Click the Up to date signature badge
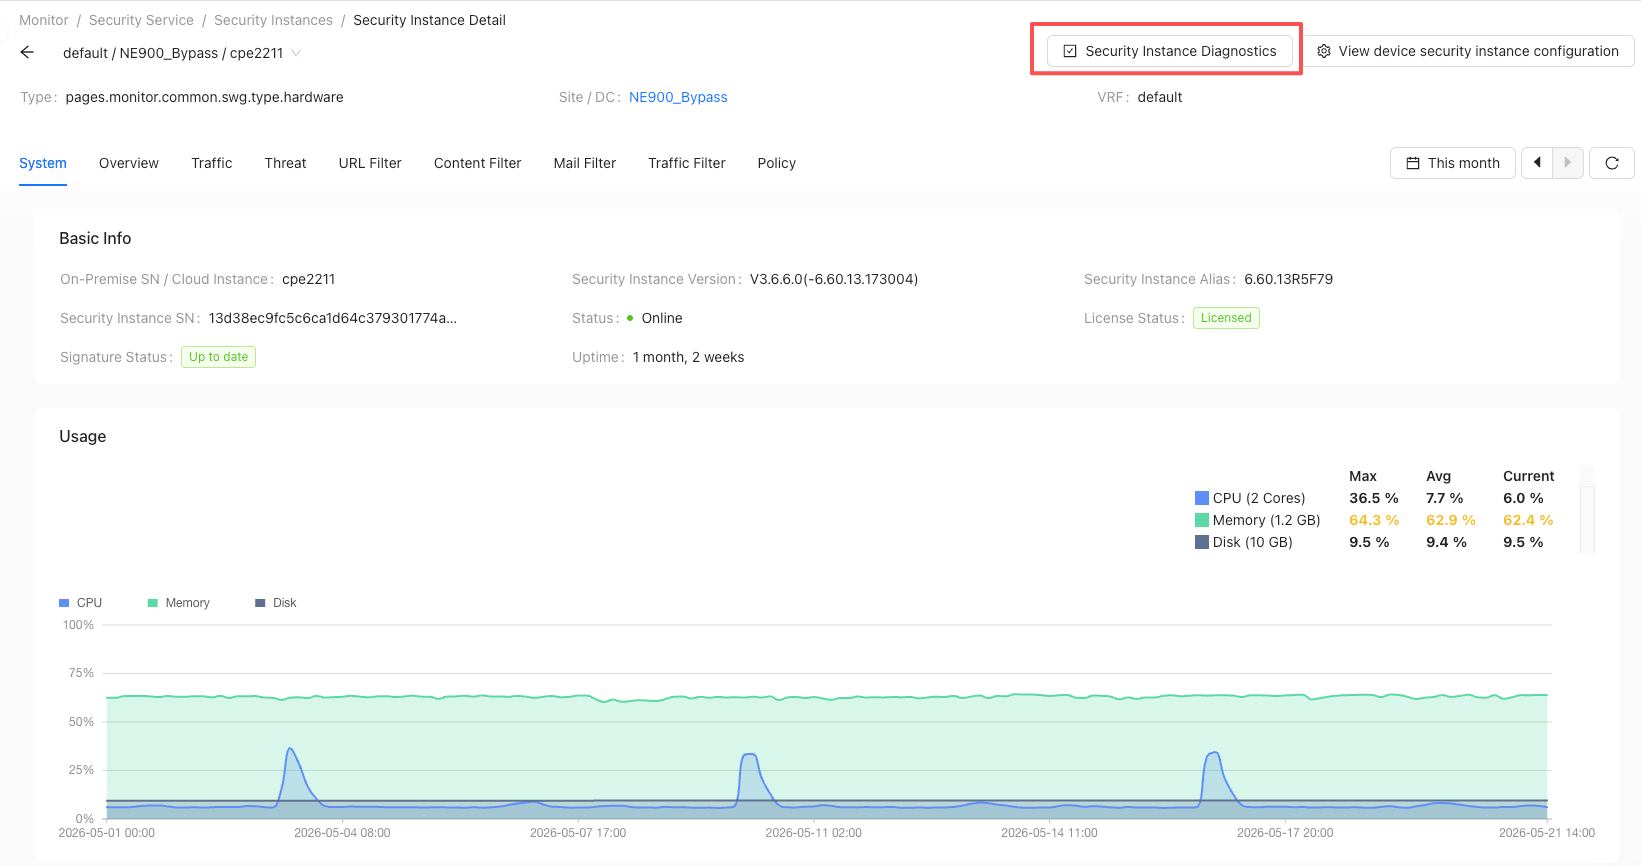This screenshot has width=1641, height=866. pos(218,357)
